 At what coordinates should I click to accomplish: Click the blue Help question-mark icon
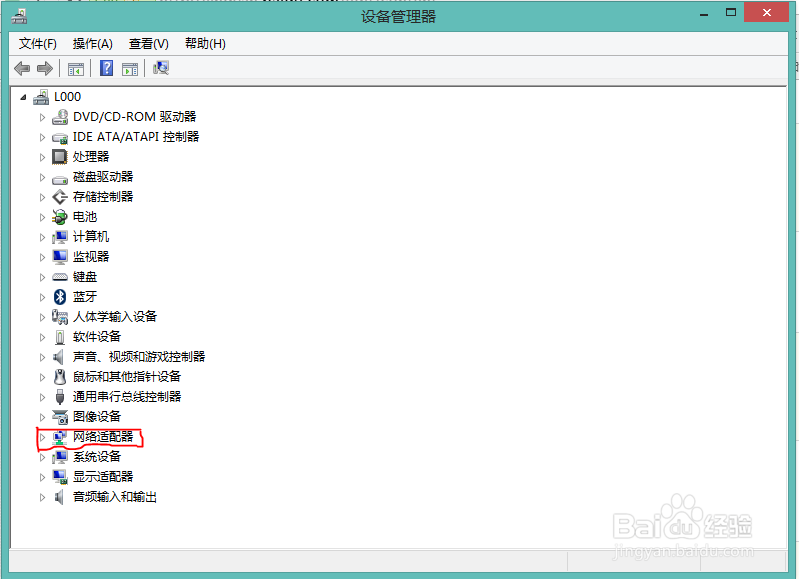click(x=106, y=68)
